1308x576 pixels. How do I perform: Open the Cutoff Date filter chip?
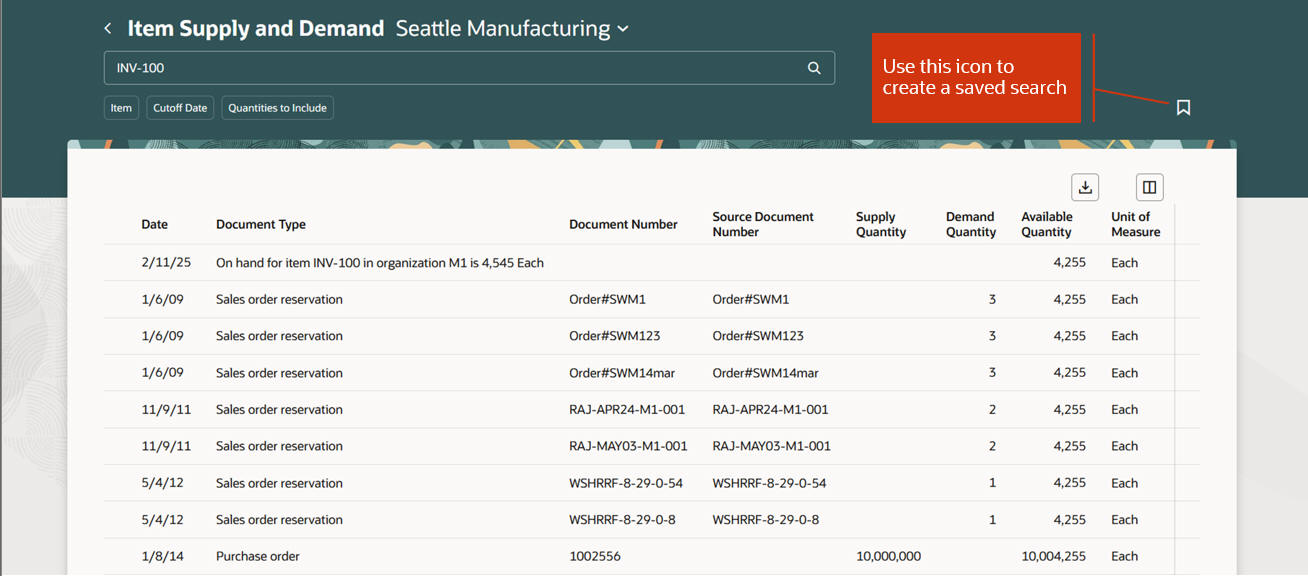(x=180, y=108)
